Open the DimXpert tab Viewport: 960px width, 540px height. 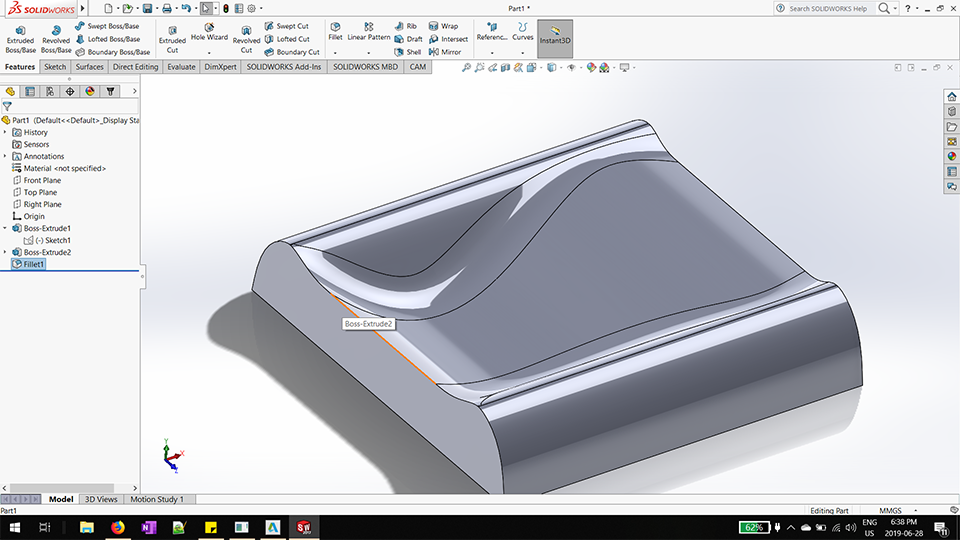220,67
